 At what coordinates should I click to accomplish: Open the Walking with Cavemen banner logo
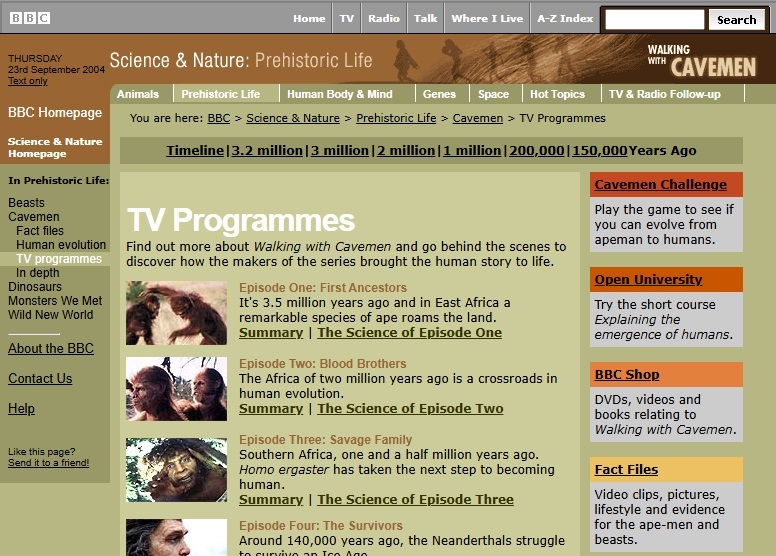(x=702, y=61)
